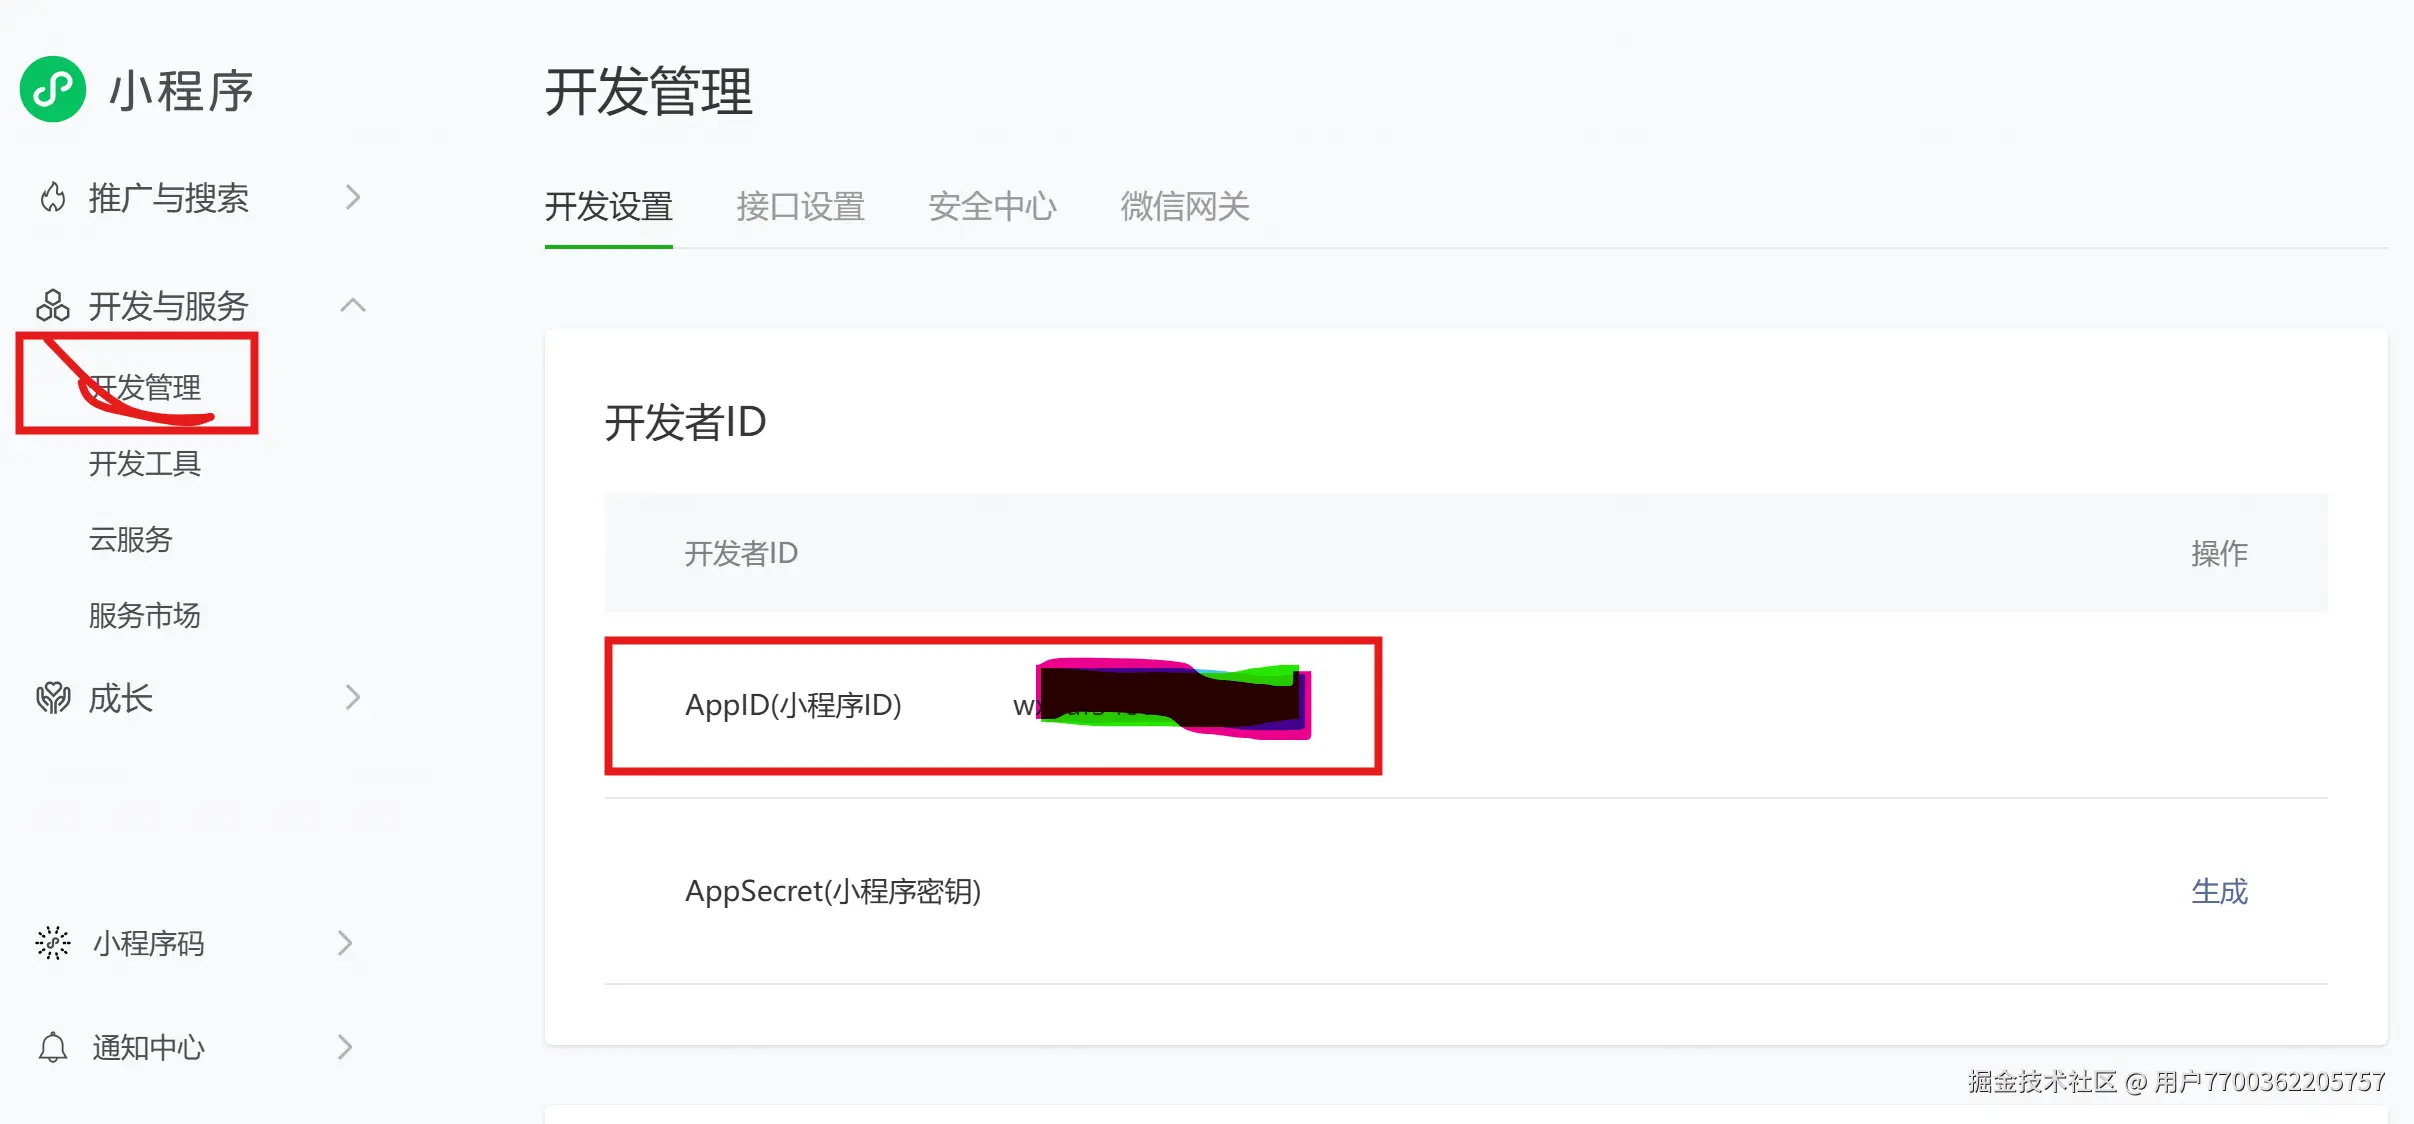Click the heart-hands icon beside 成长
The height and width of the screenshot is (1124, 2414).
53,698
